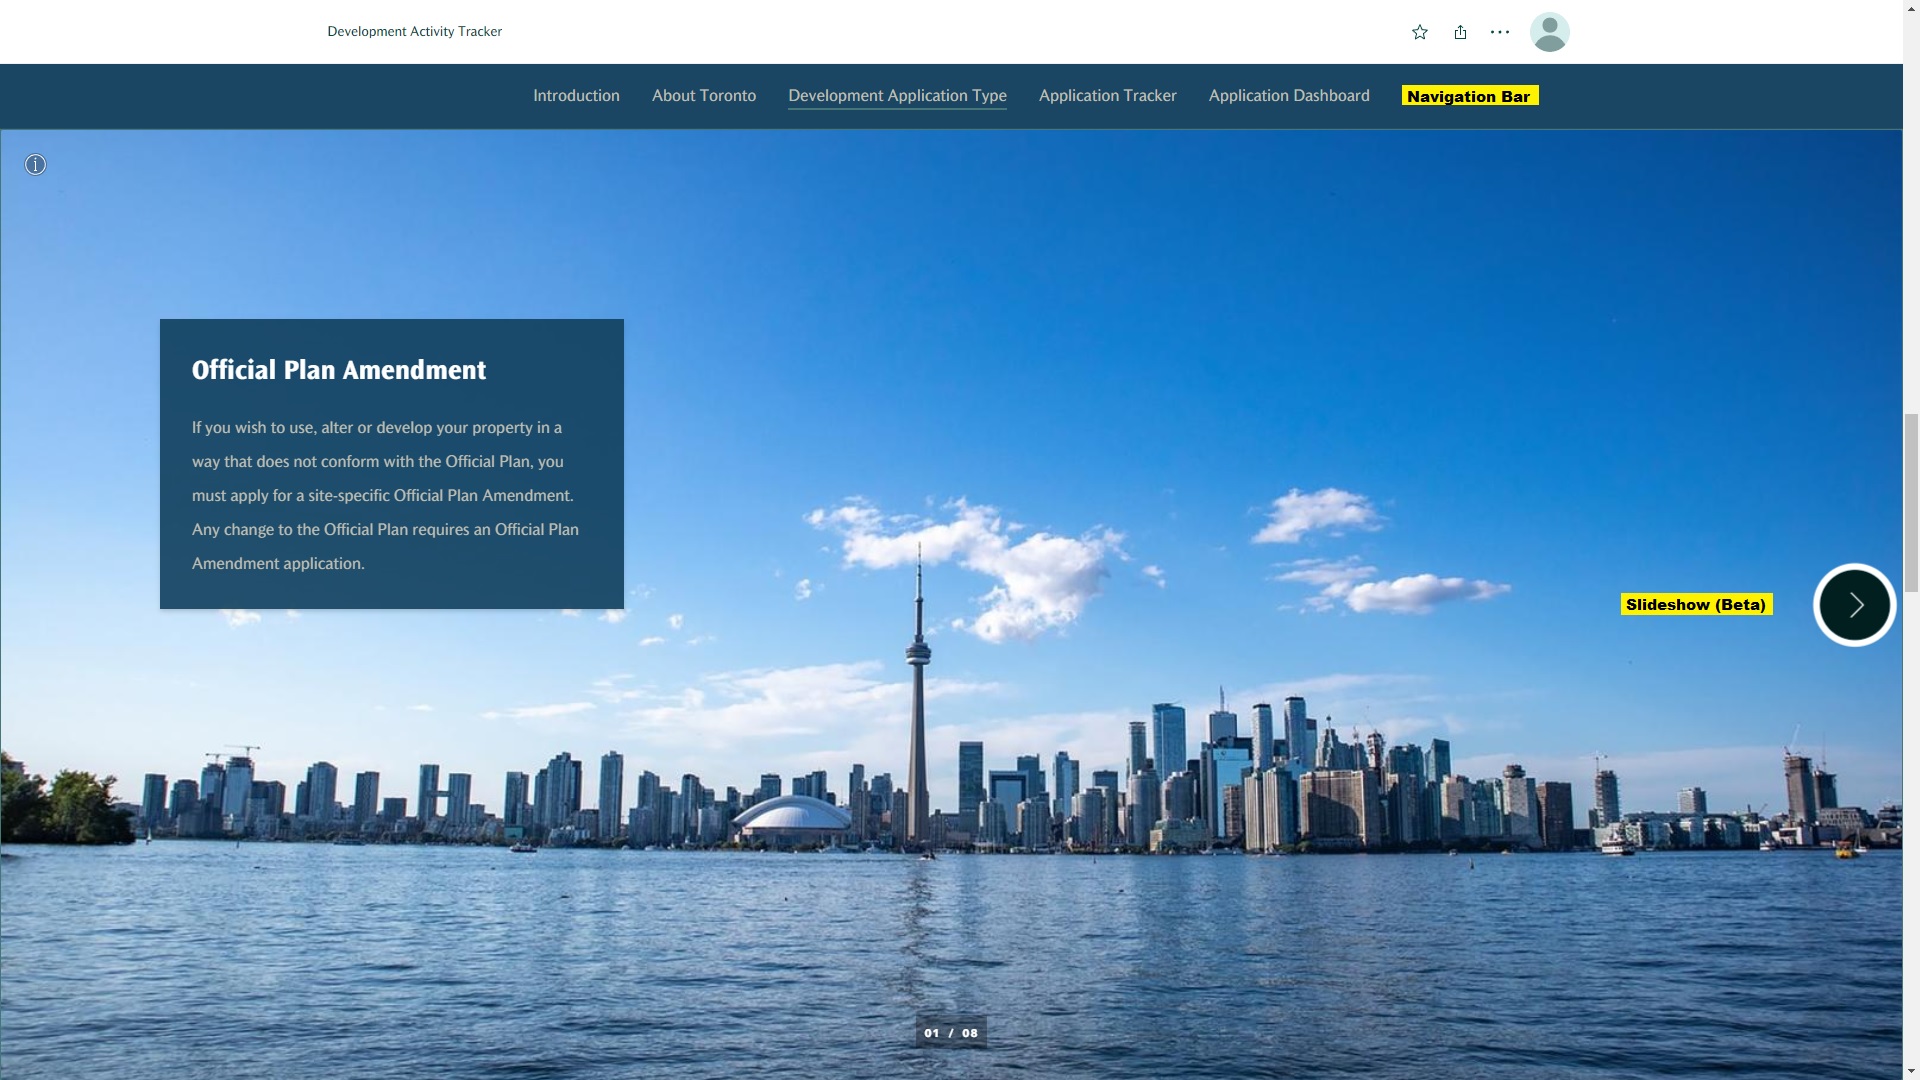Toggle the Development Application Type underline

pos(897,95)
